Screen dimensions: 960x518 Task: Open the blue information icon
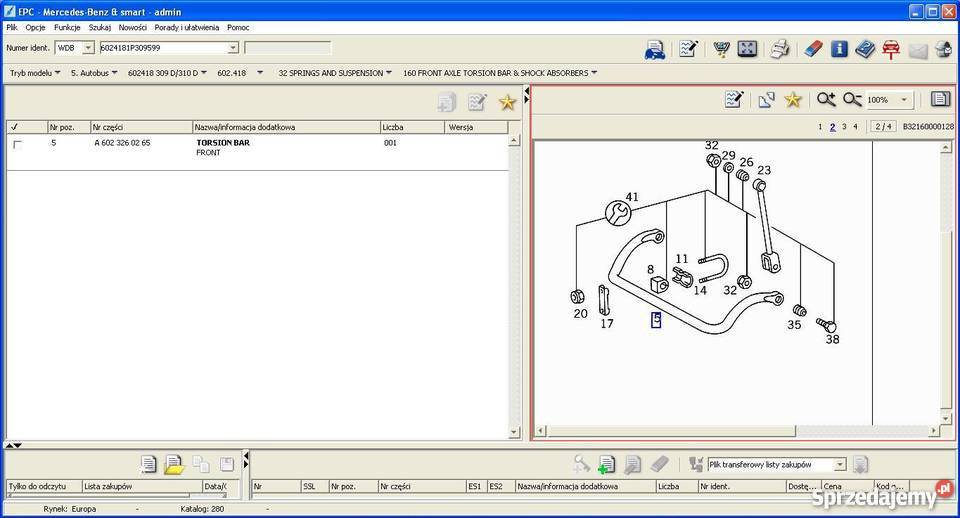point(839,49)
